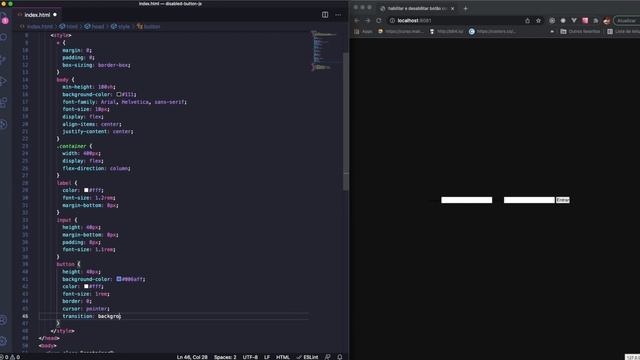Change UTF-8 file encoding
Screen dimensions: 640x360
(x=250, y=357)
